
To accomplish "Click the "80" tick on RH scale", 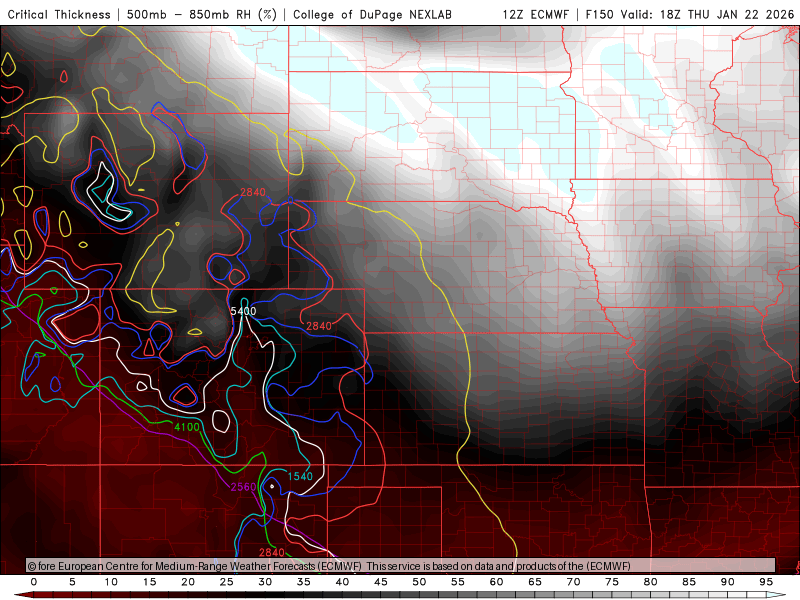I will tap(651, 582).
